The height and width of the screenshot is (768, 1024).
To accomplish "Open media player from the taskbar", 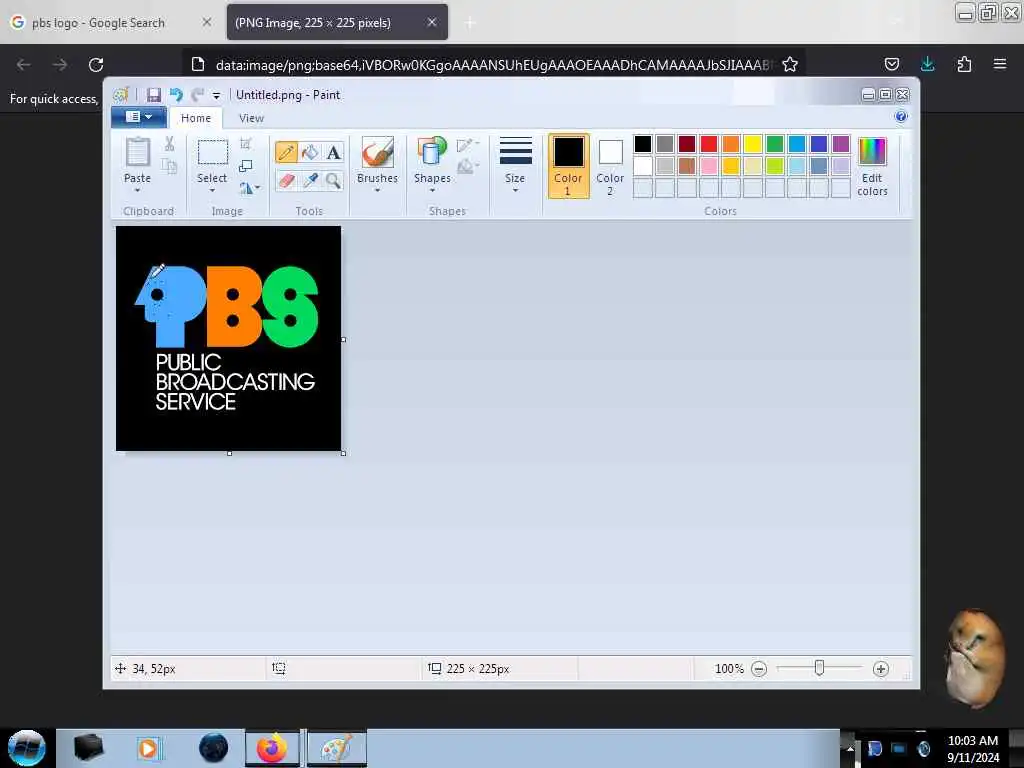I will (x=148, y=748).
